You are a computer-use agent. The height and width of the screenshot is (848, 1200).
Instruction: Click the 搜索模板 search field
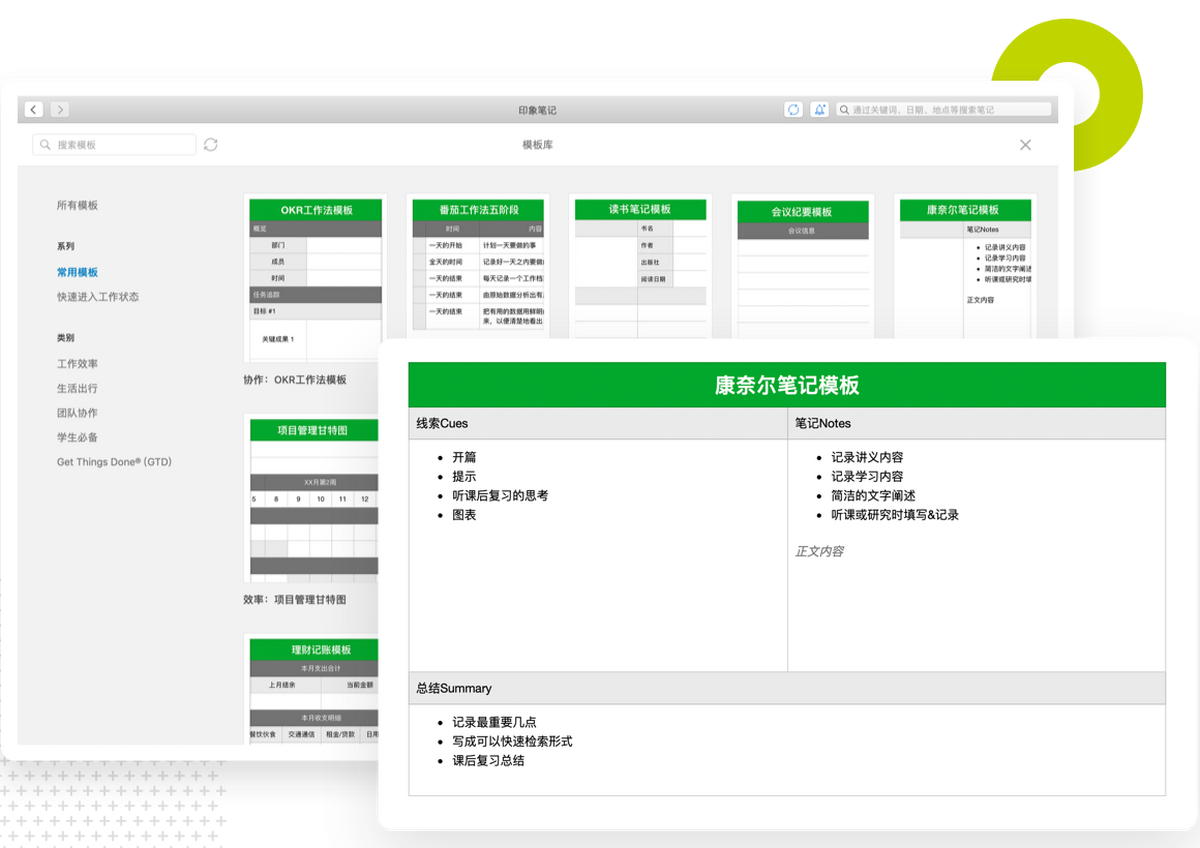[x=114, y=145]
